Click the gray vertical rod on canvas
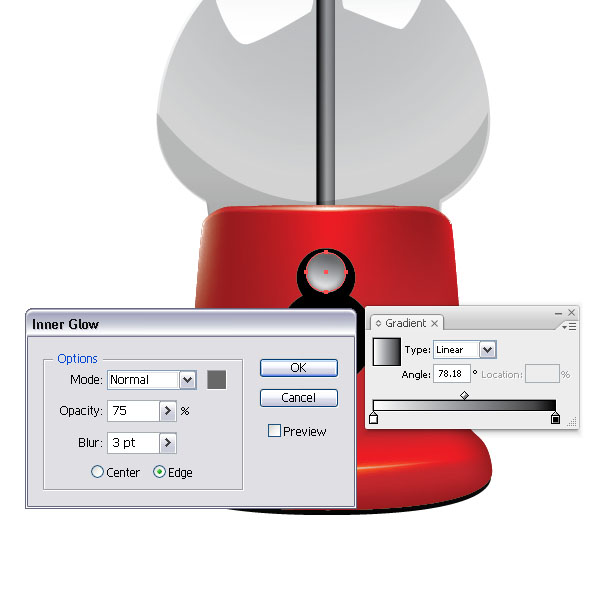This screenshot has width=600, height=600. 326,101
